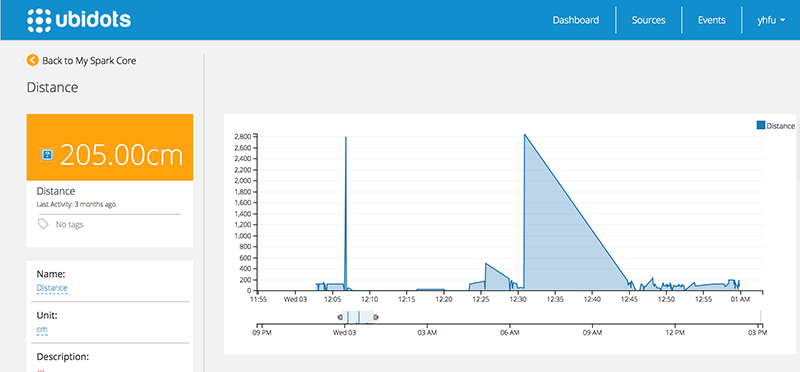Go back to My Spark Core
Image resolution: width=800 pixels, height=372 pixels.
[x=89, y=61]
